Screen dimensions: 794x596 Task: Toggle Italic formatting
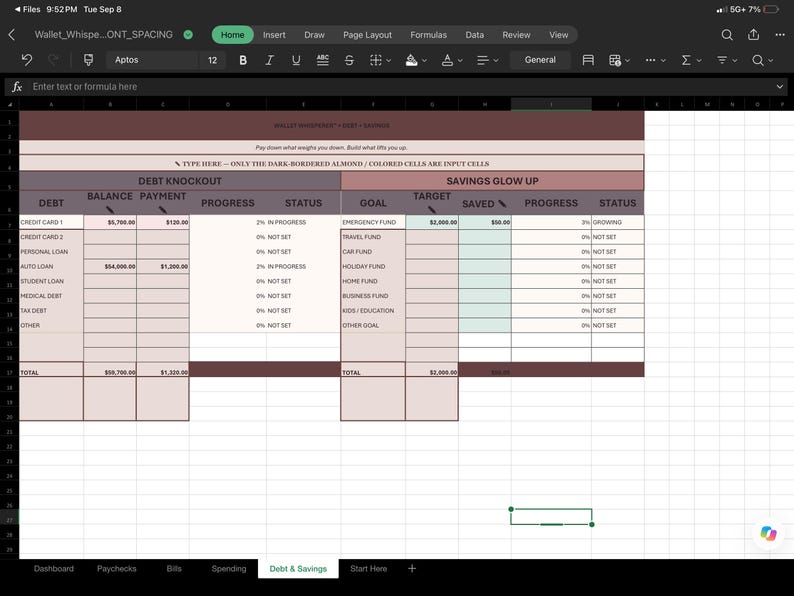tap(269, 60)
